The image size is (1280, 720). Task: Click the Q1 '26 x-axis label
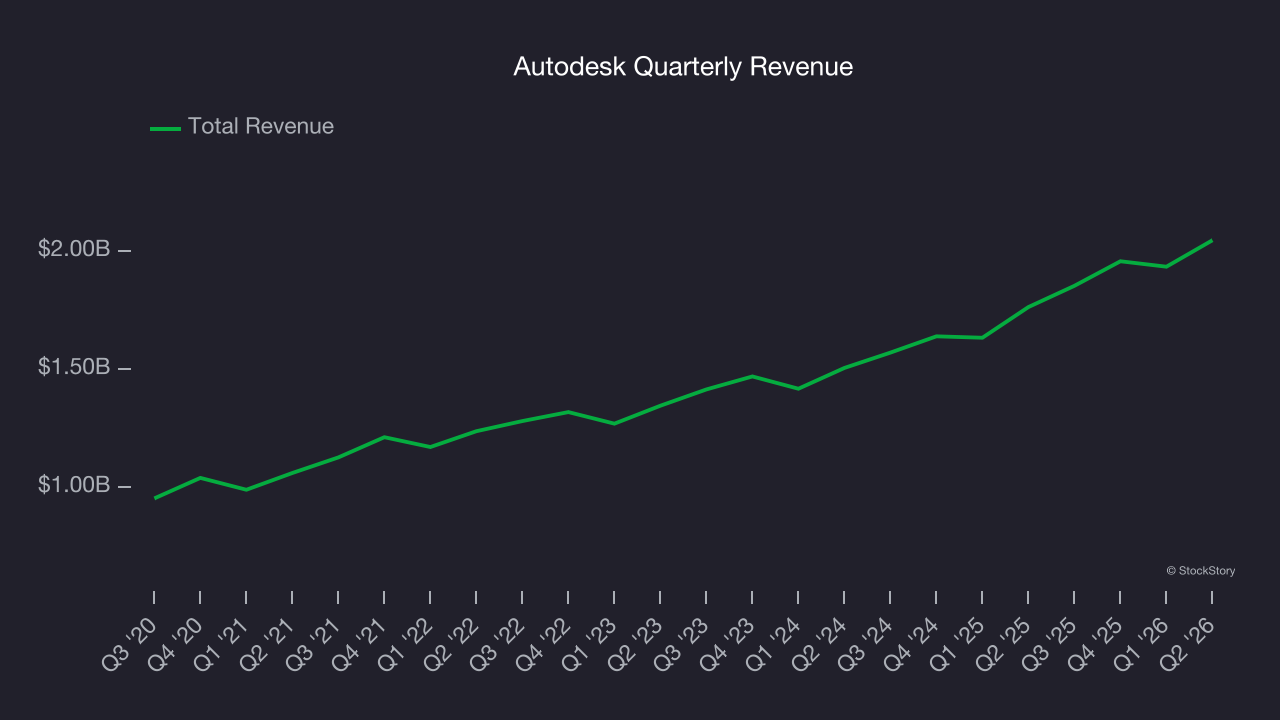click(x=1143, y=643)
